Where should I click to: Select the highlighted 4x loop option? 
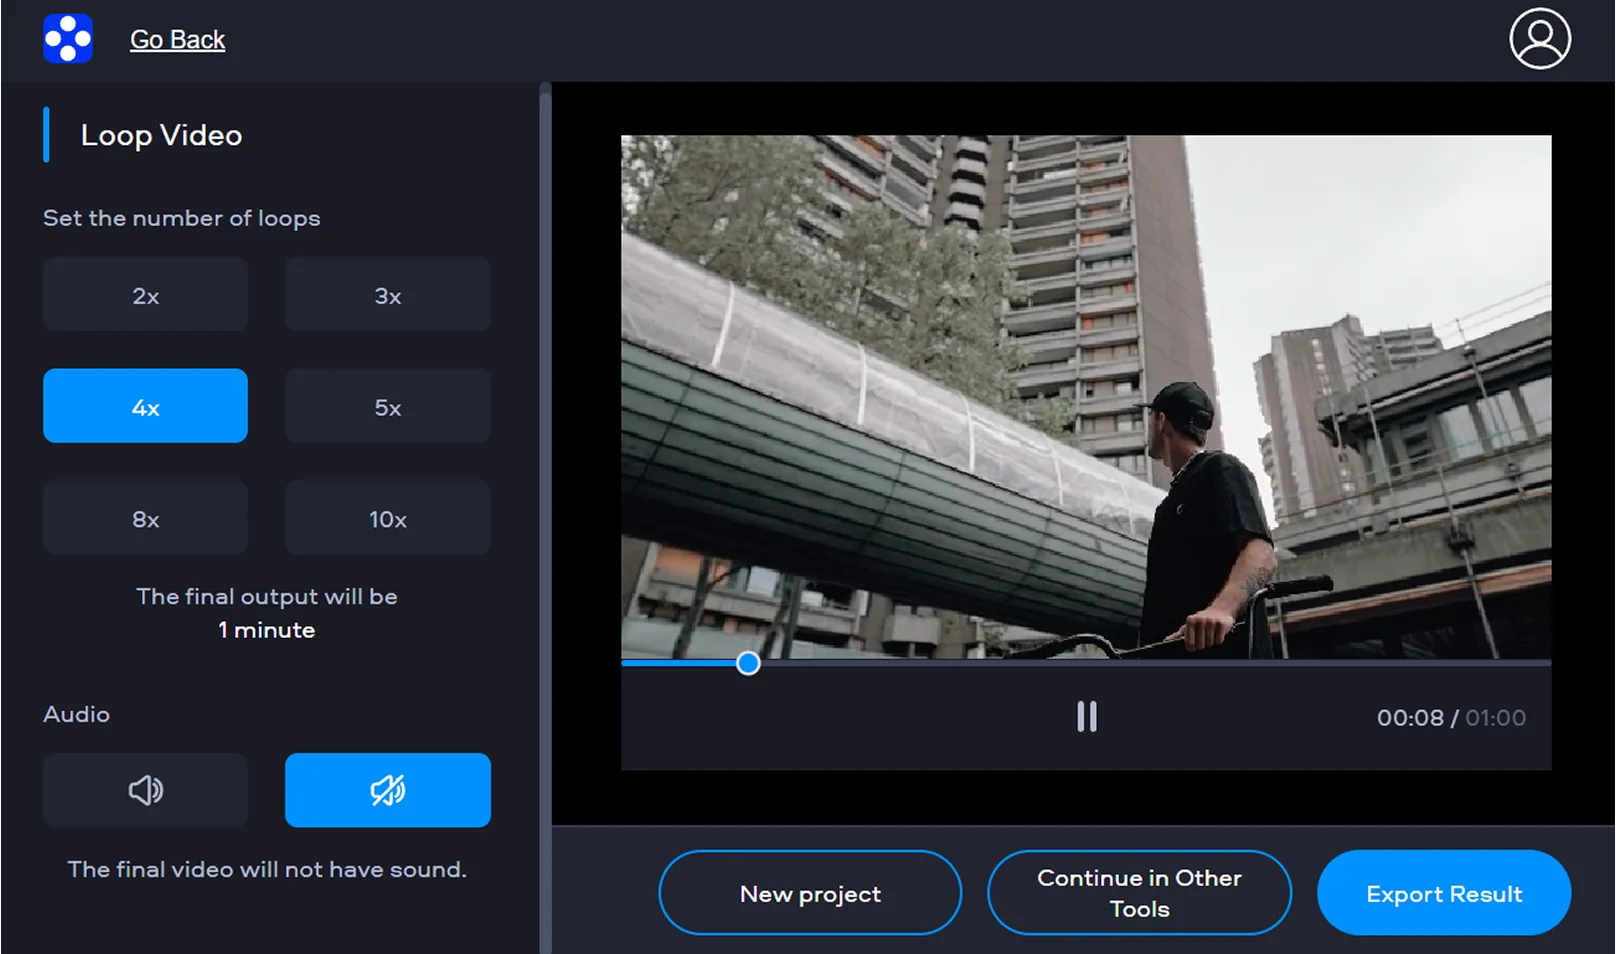tap(145, 406)
